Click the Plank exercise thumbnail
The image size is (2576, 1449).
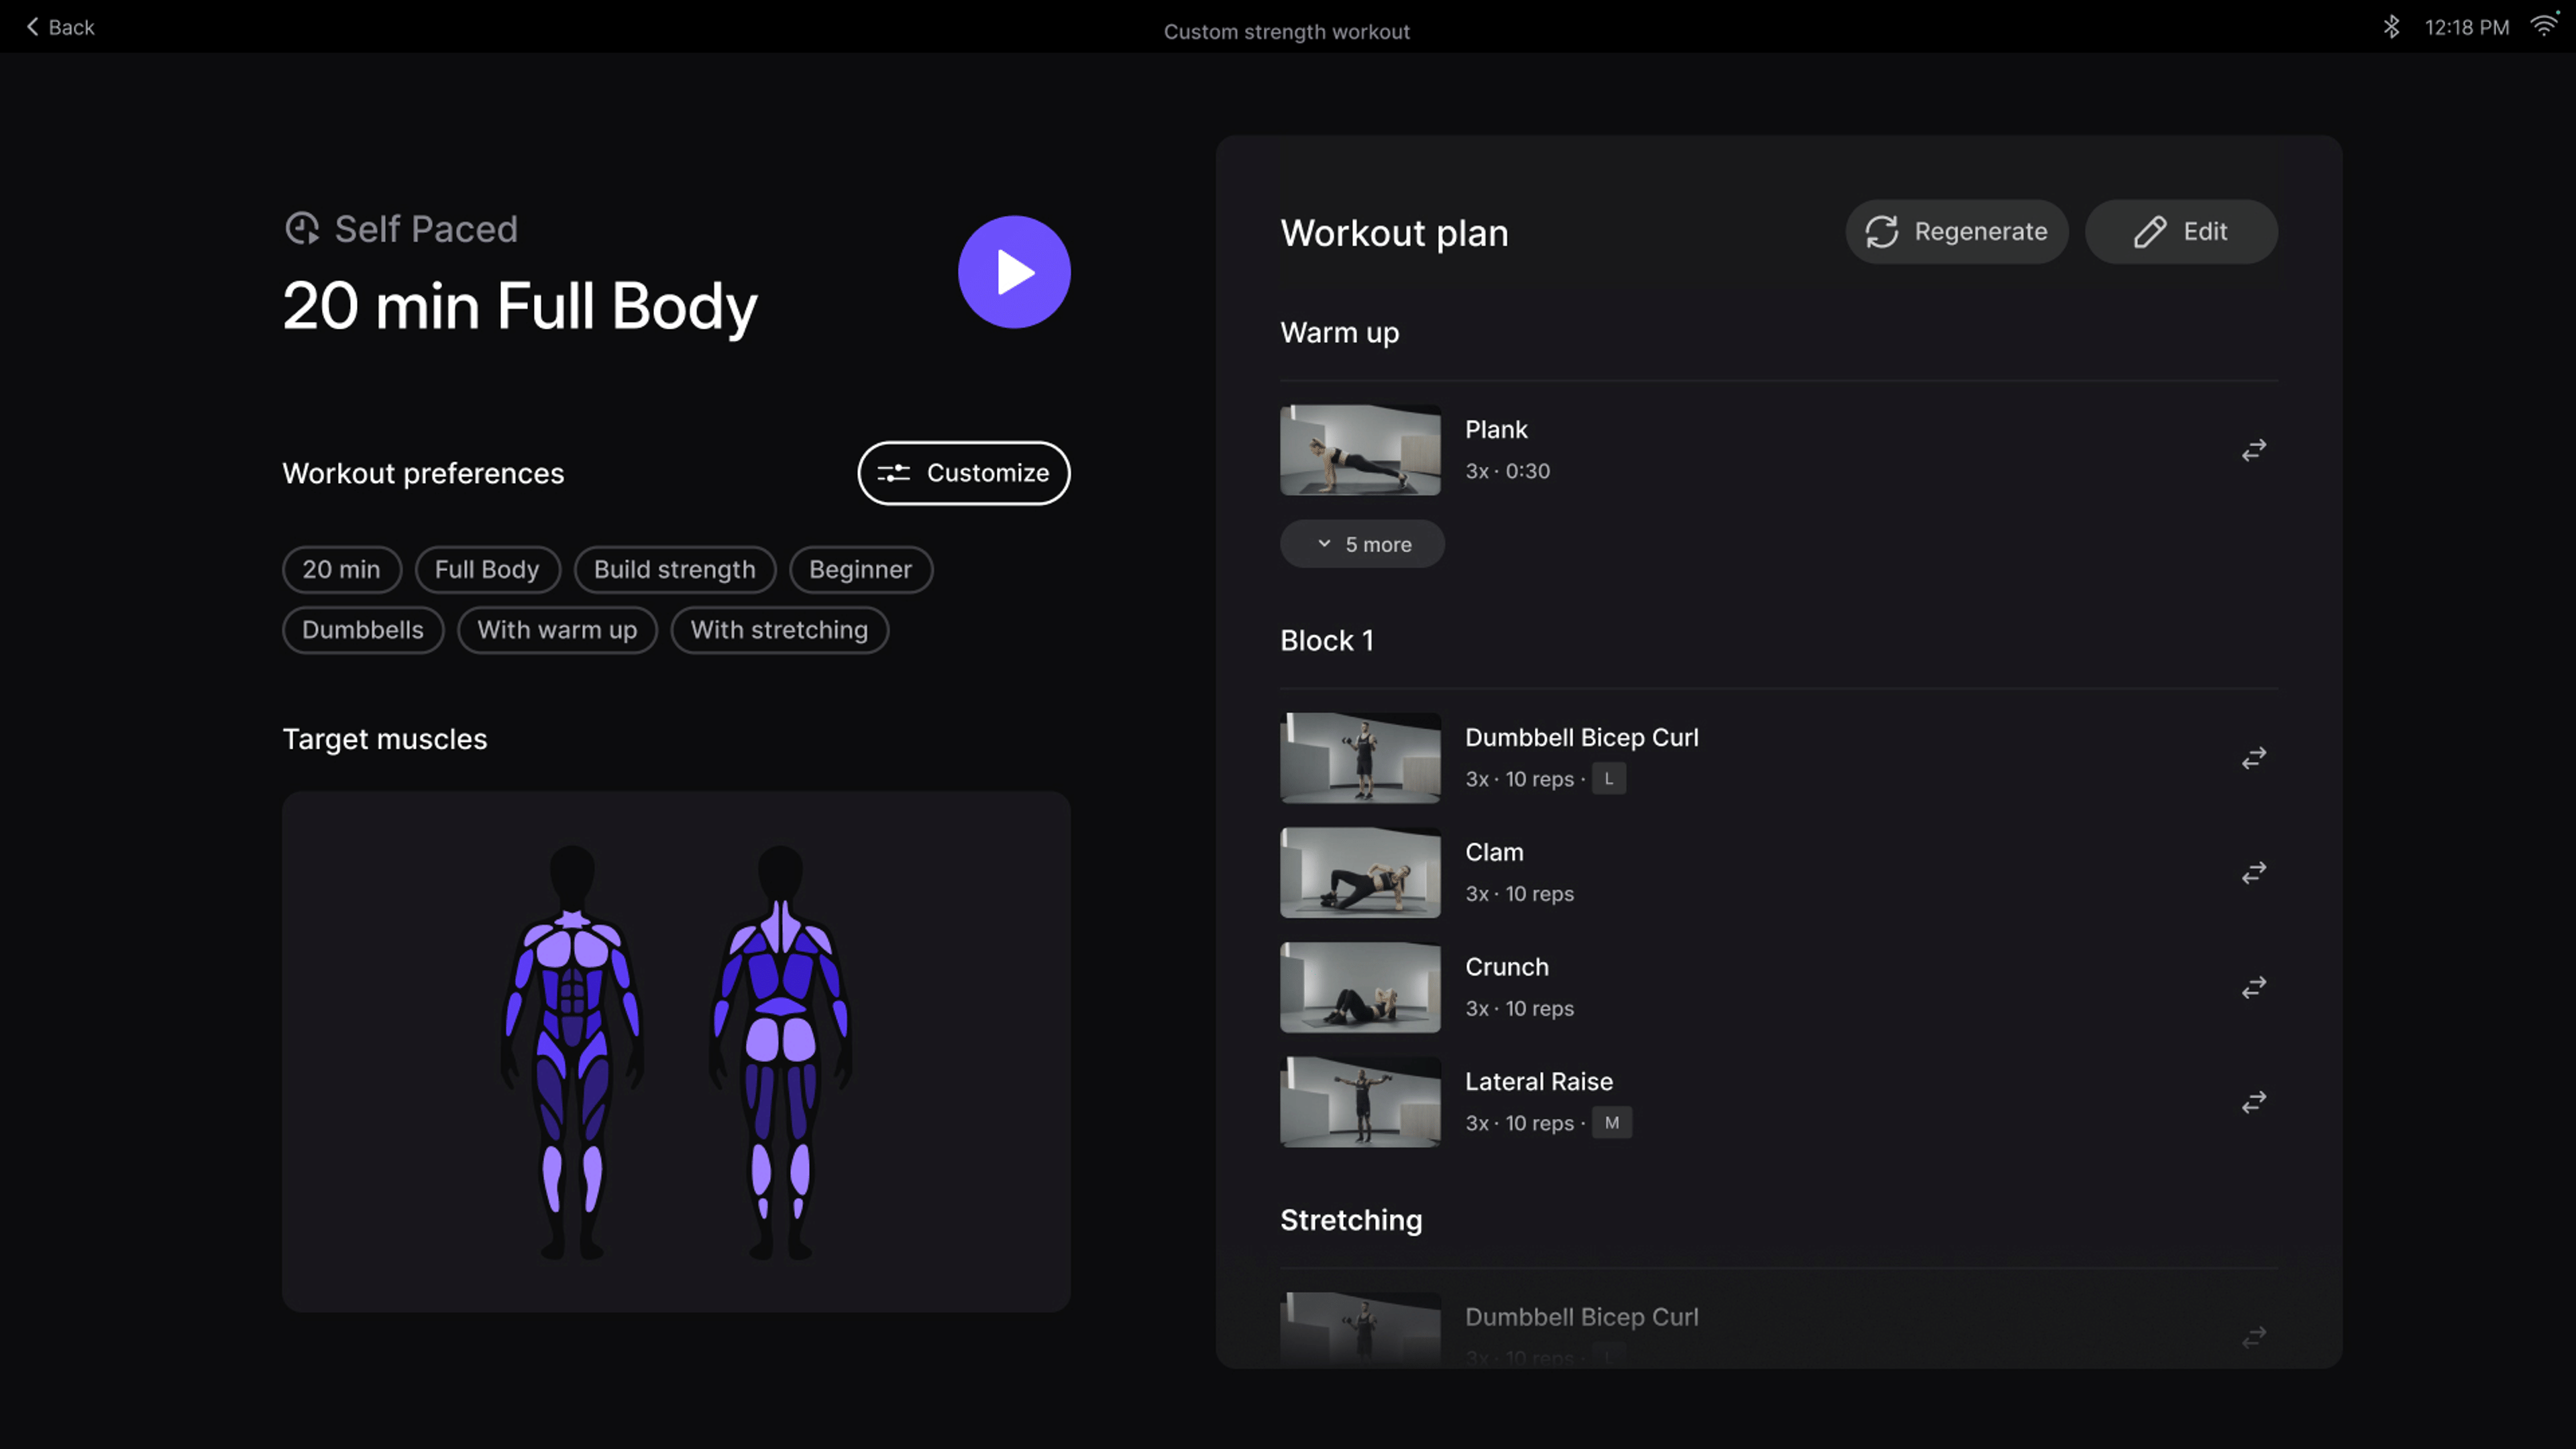pos(1360,450)
